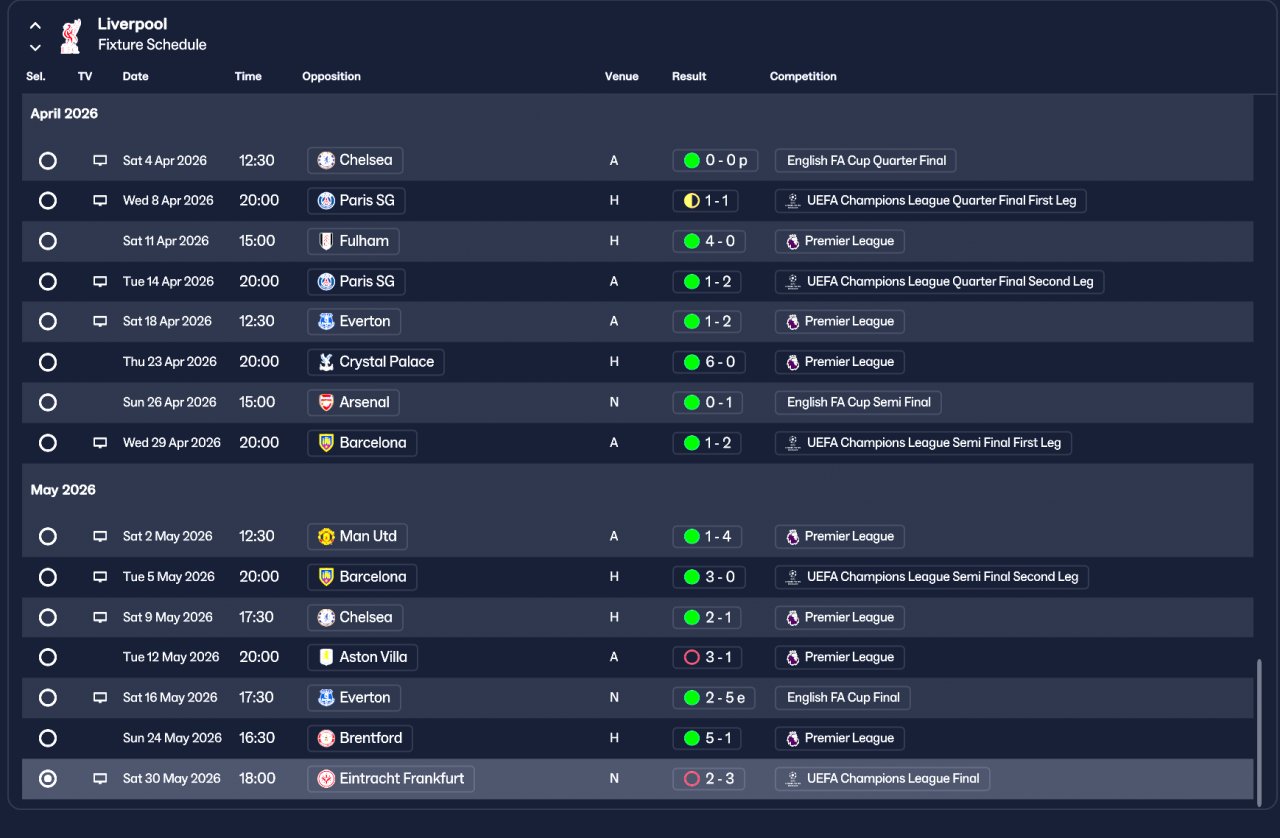The width and height of the screenshot is (1280, 838).
Task: Click the Liverpool club crest in the header
Action: point(70,35)
